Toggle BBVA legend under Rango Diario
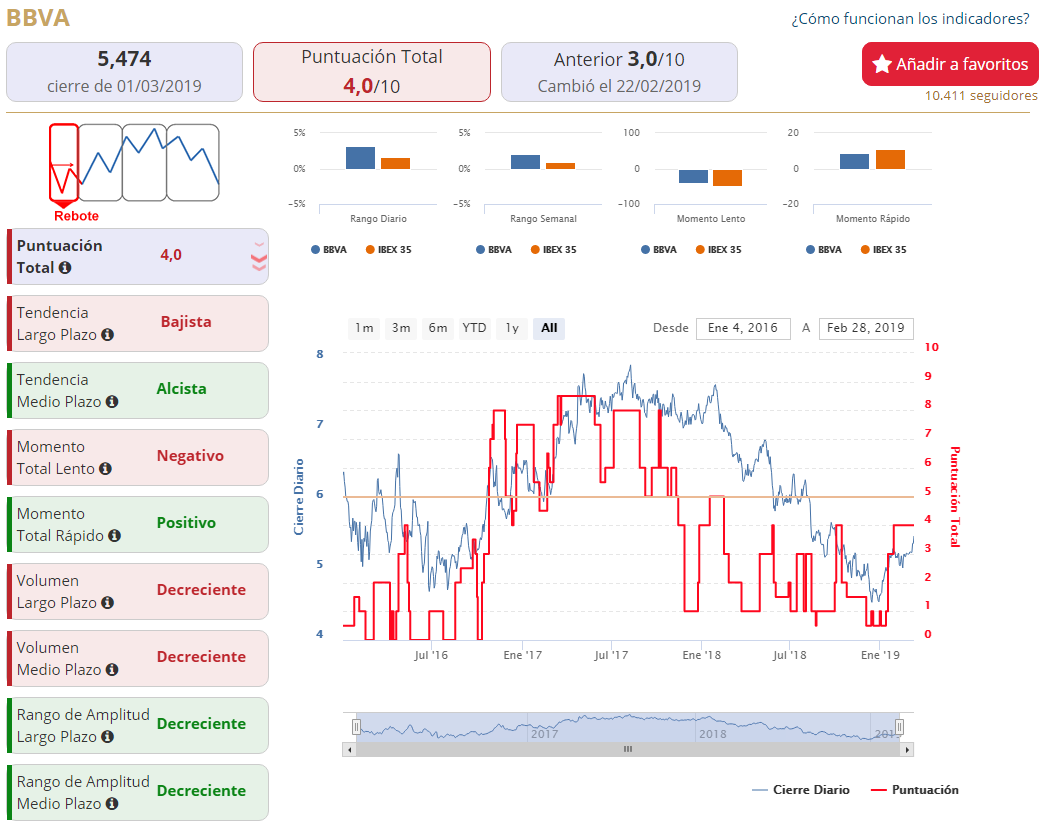The width and height of the screenshot is (1046, 832). pos(329,250)
